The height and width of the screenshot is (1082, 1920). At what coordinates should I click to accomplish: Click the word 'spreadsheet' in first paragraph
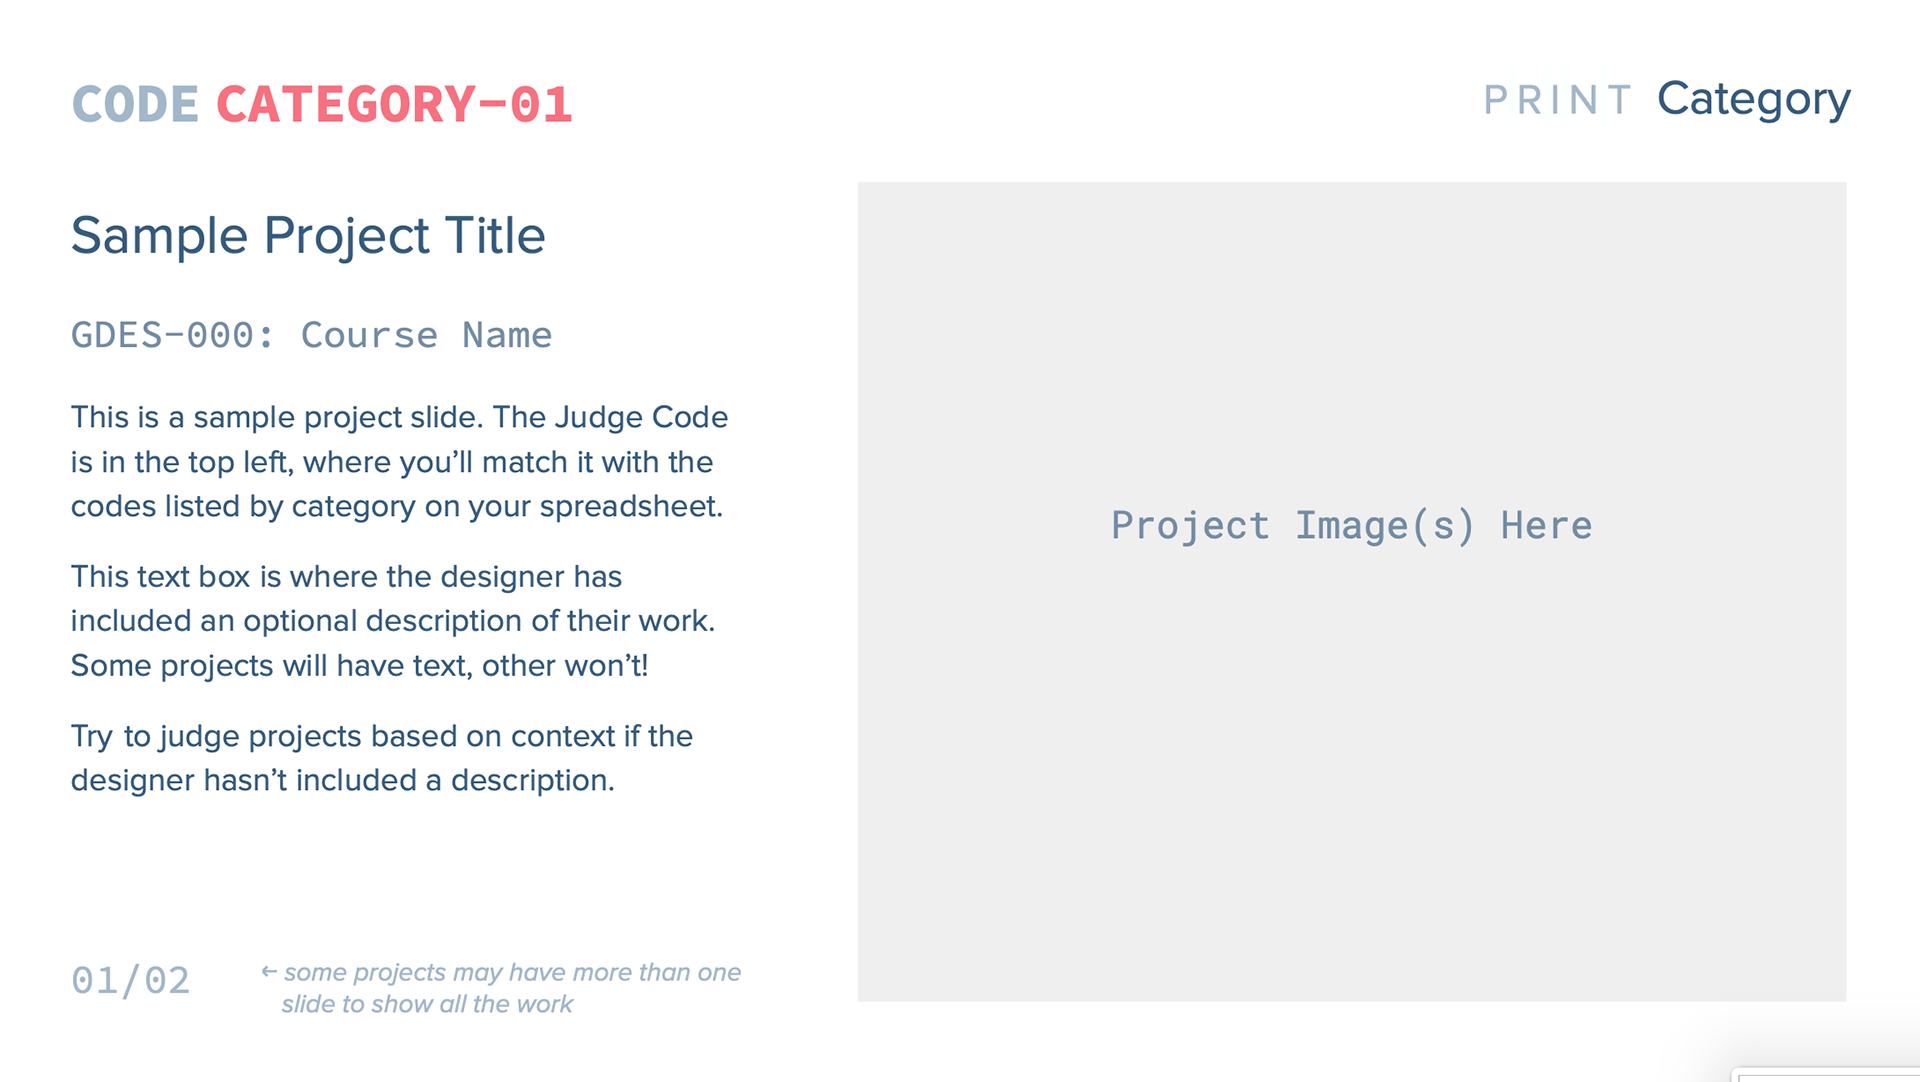(x=628, y=507)
